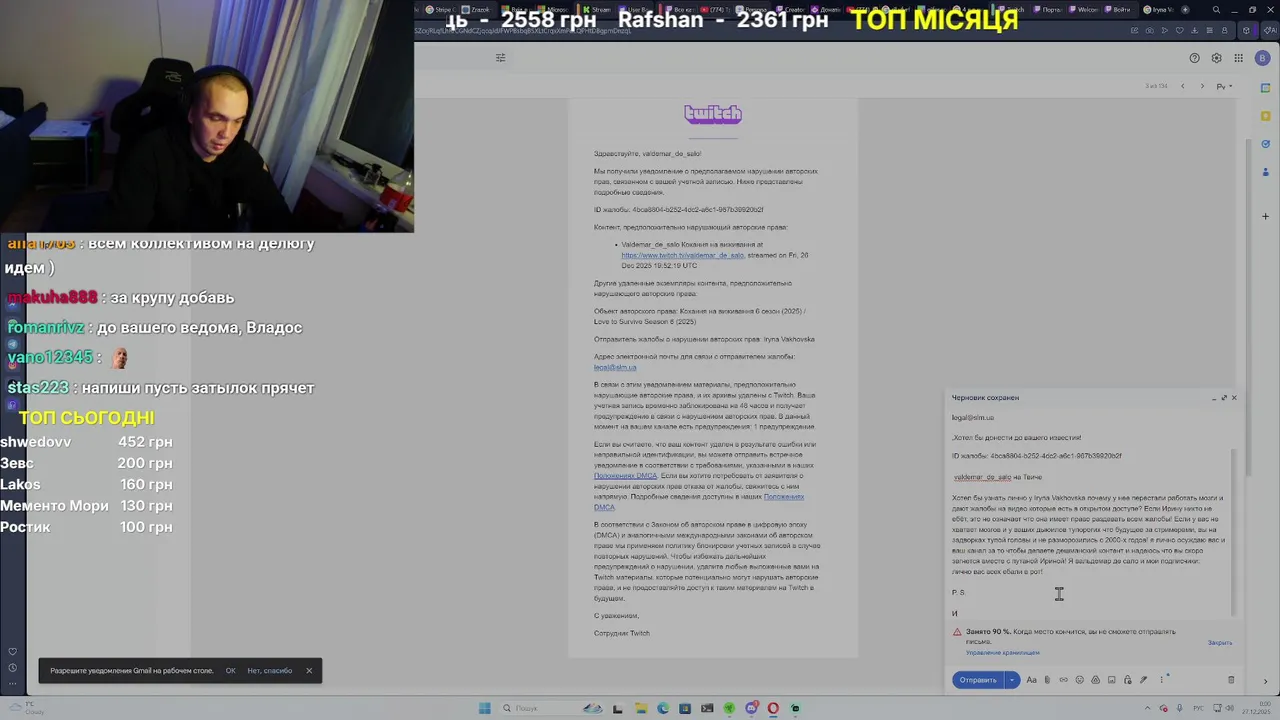Open Управление хранилищем link

coord(1002,653)
